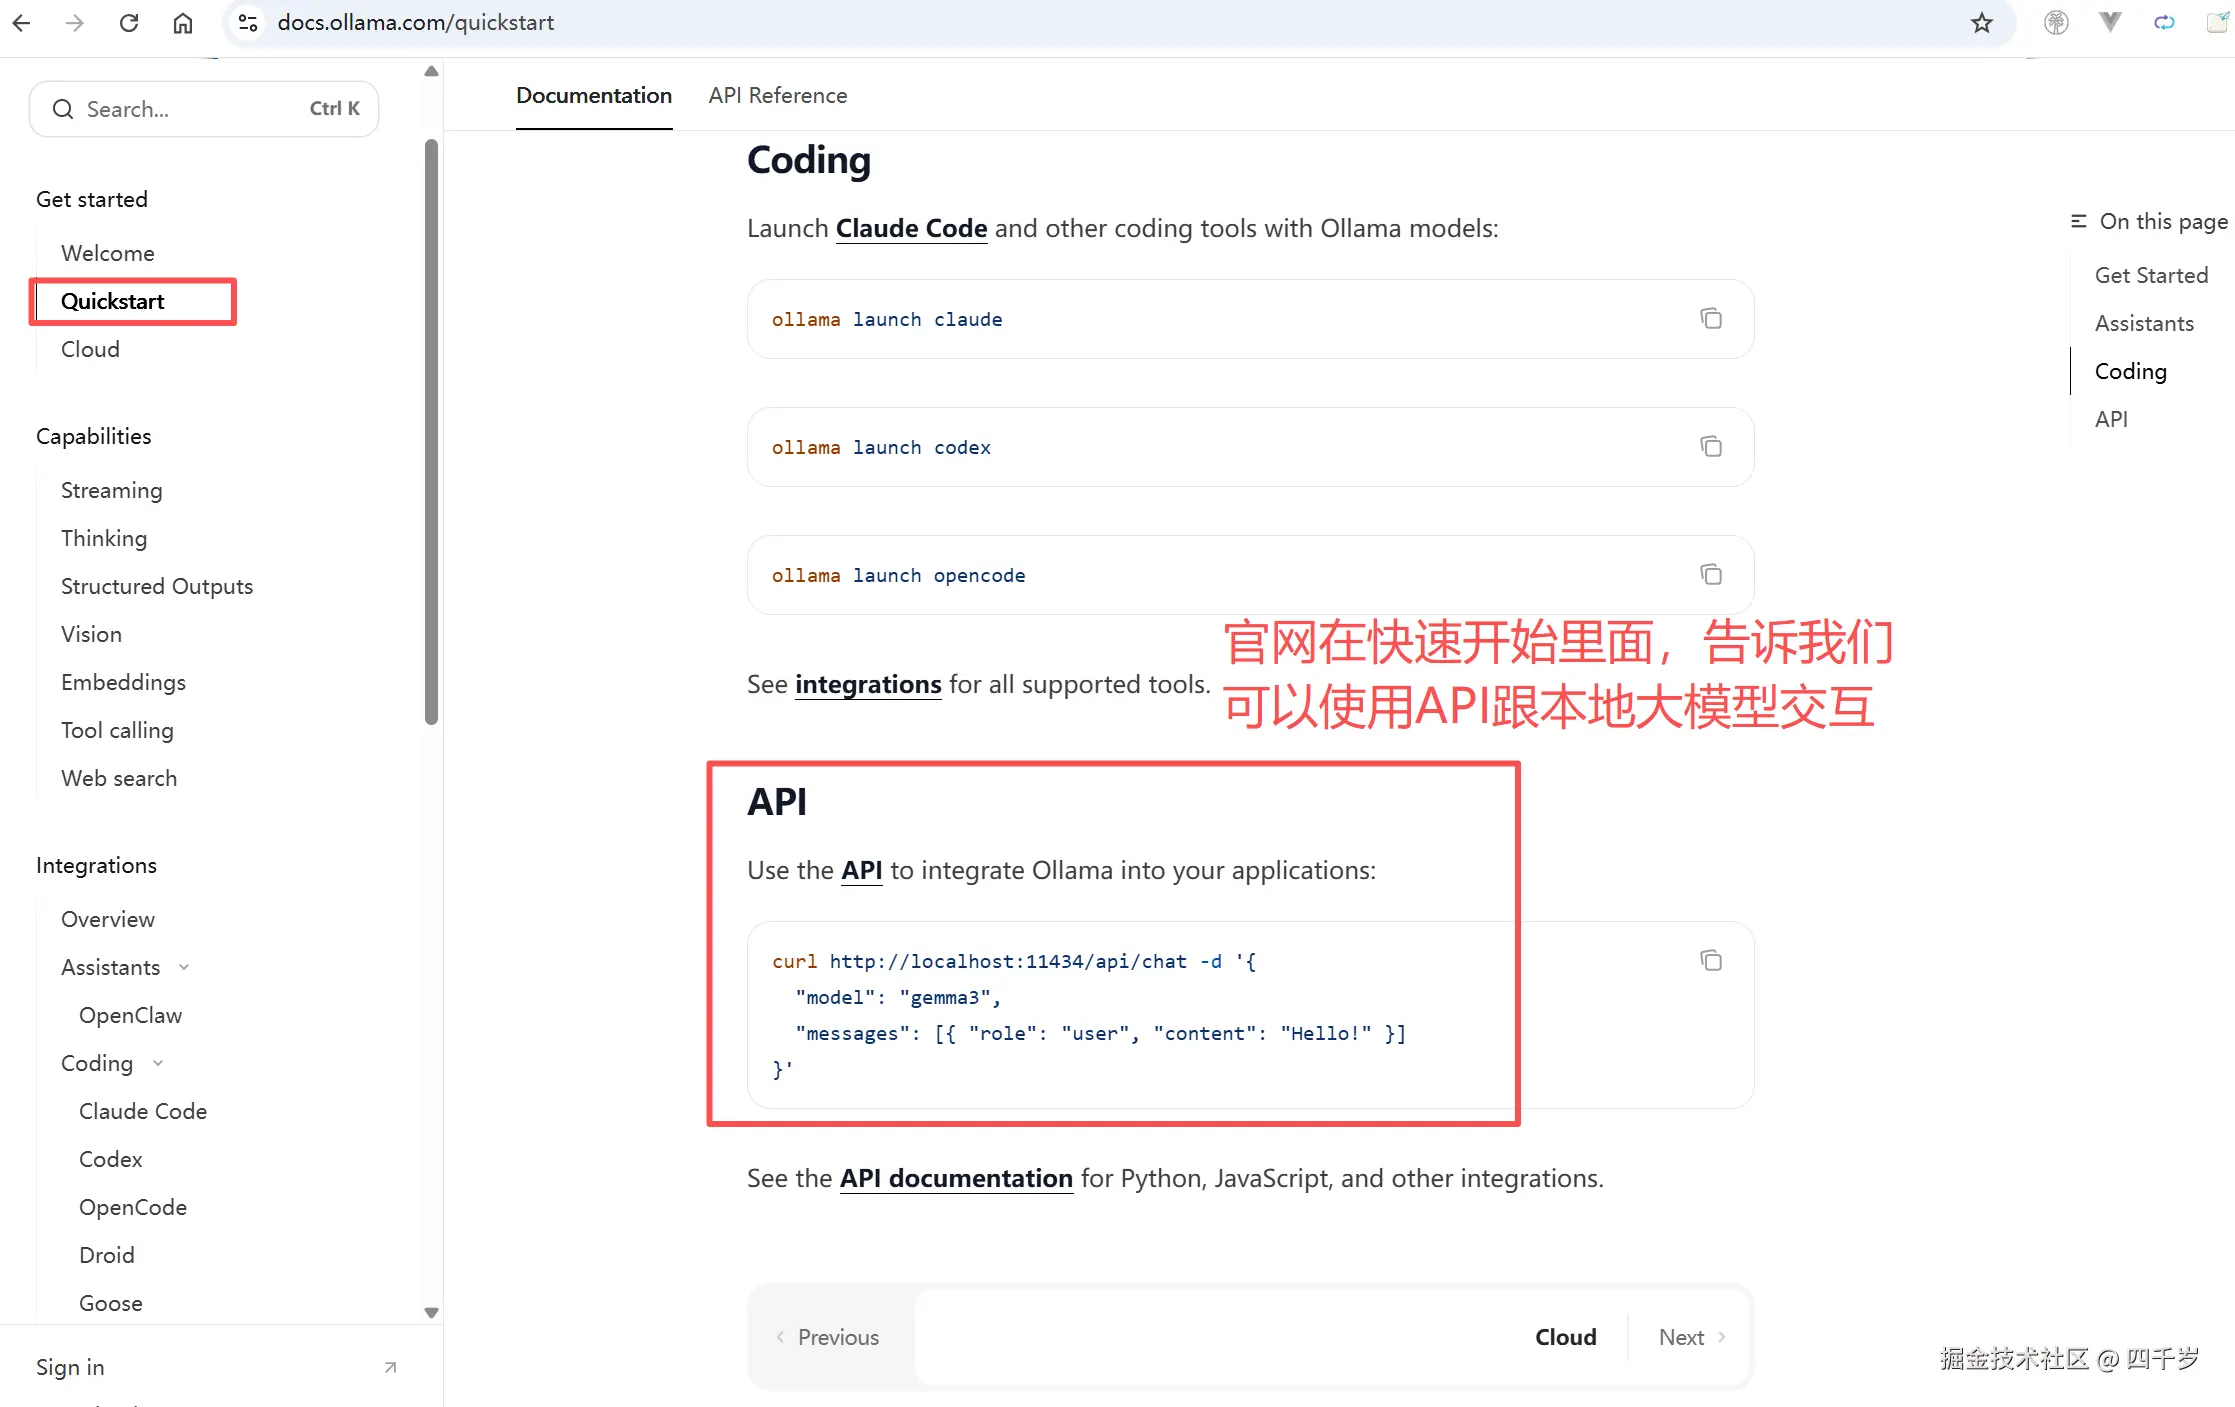
Task: Open Structured Outputs in sidebar
Action: click(x=156, y=587)
